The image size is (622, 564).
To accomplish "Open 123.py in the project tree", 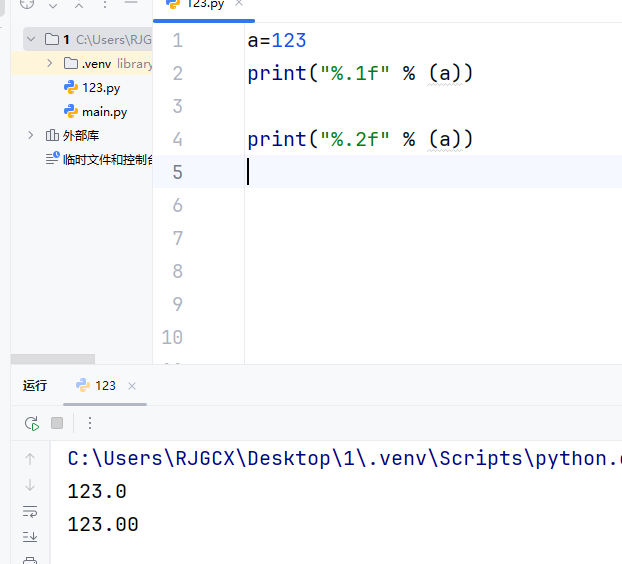I will coord(101,88).
